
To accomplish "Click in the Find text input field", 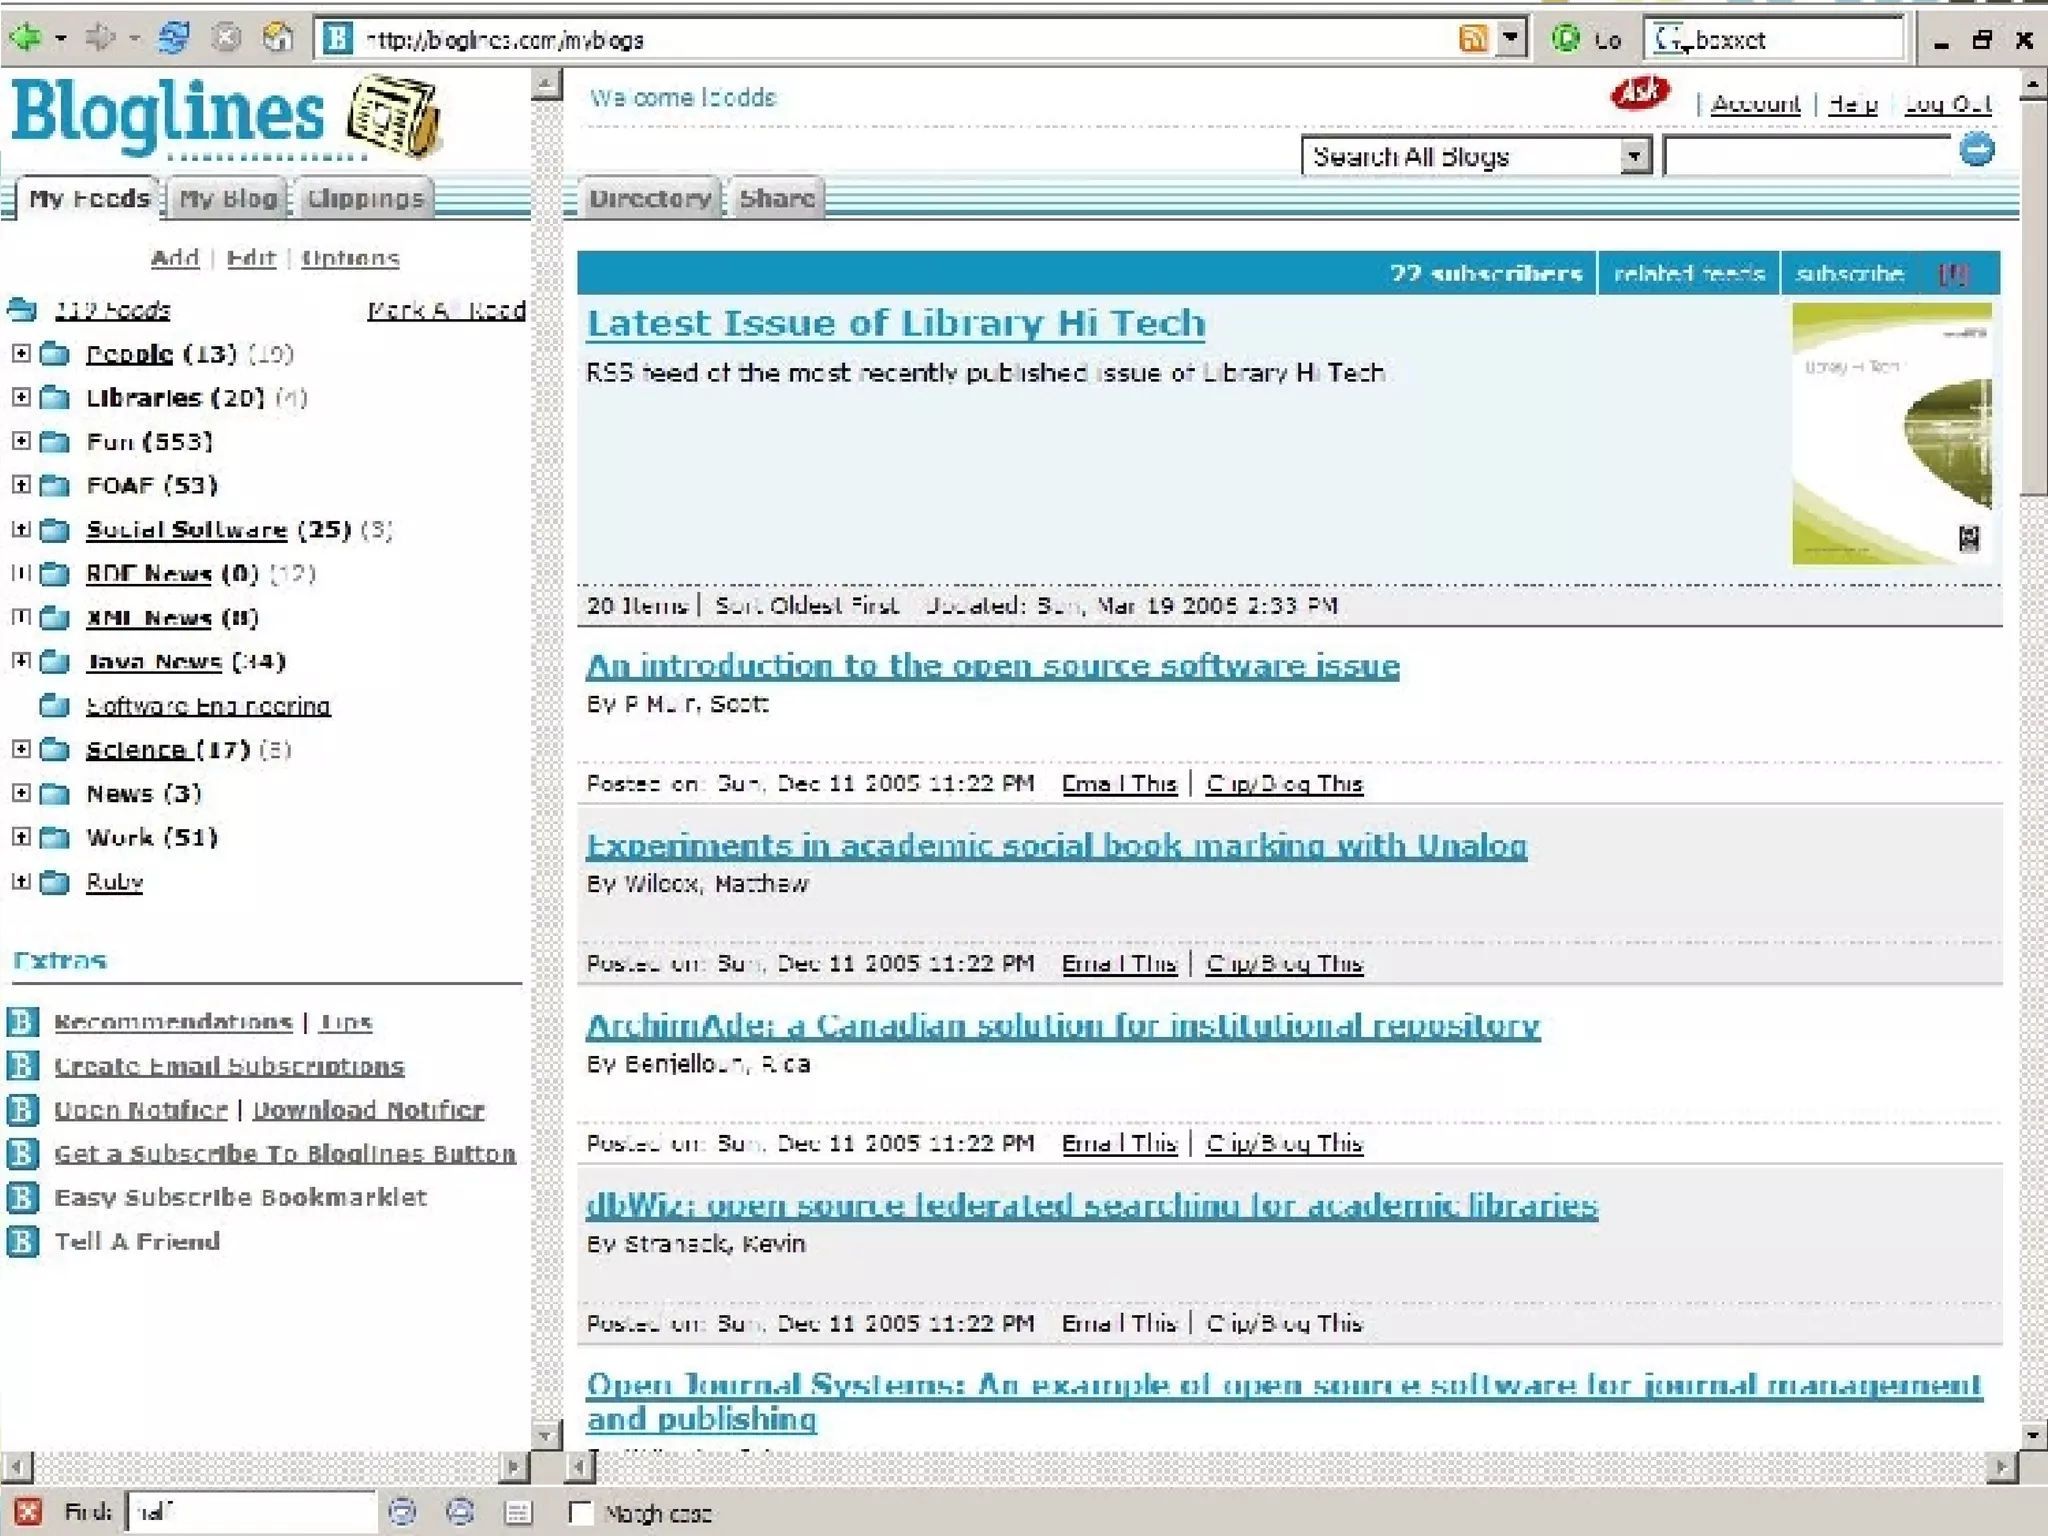I will coord(250,1511).
